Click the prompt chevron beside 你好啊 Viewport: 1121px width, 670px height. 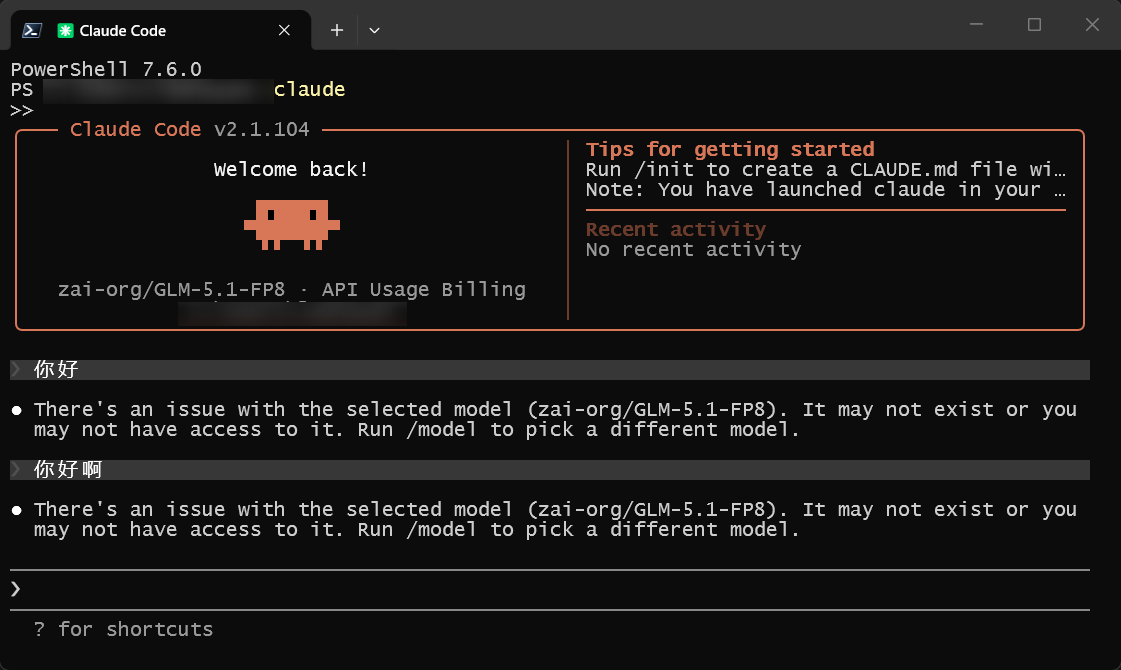[16, 469]
